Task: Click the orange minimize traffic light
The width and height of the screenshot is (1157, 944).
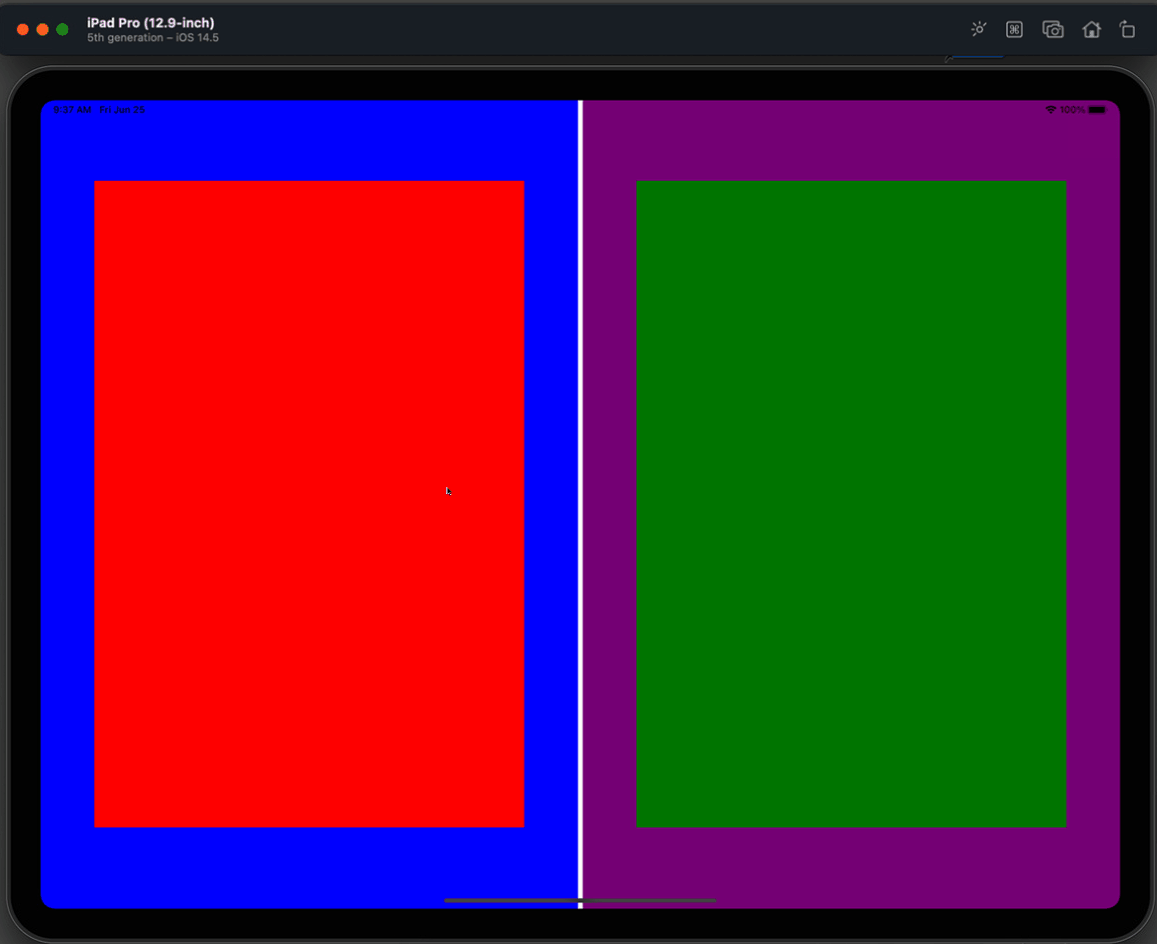Action: 41,29
